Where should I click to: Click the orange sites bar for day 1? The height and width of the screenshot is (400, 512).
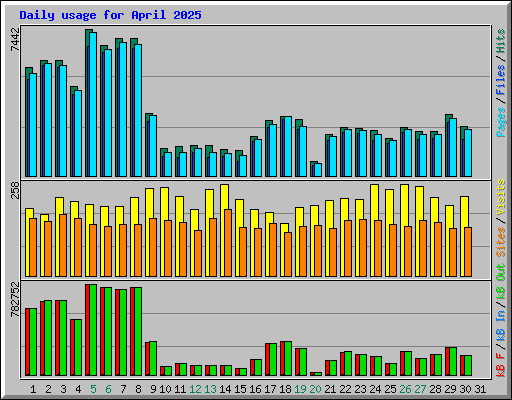pos(33,247)
